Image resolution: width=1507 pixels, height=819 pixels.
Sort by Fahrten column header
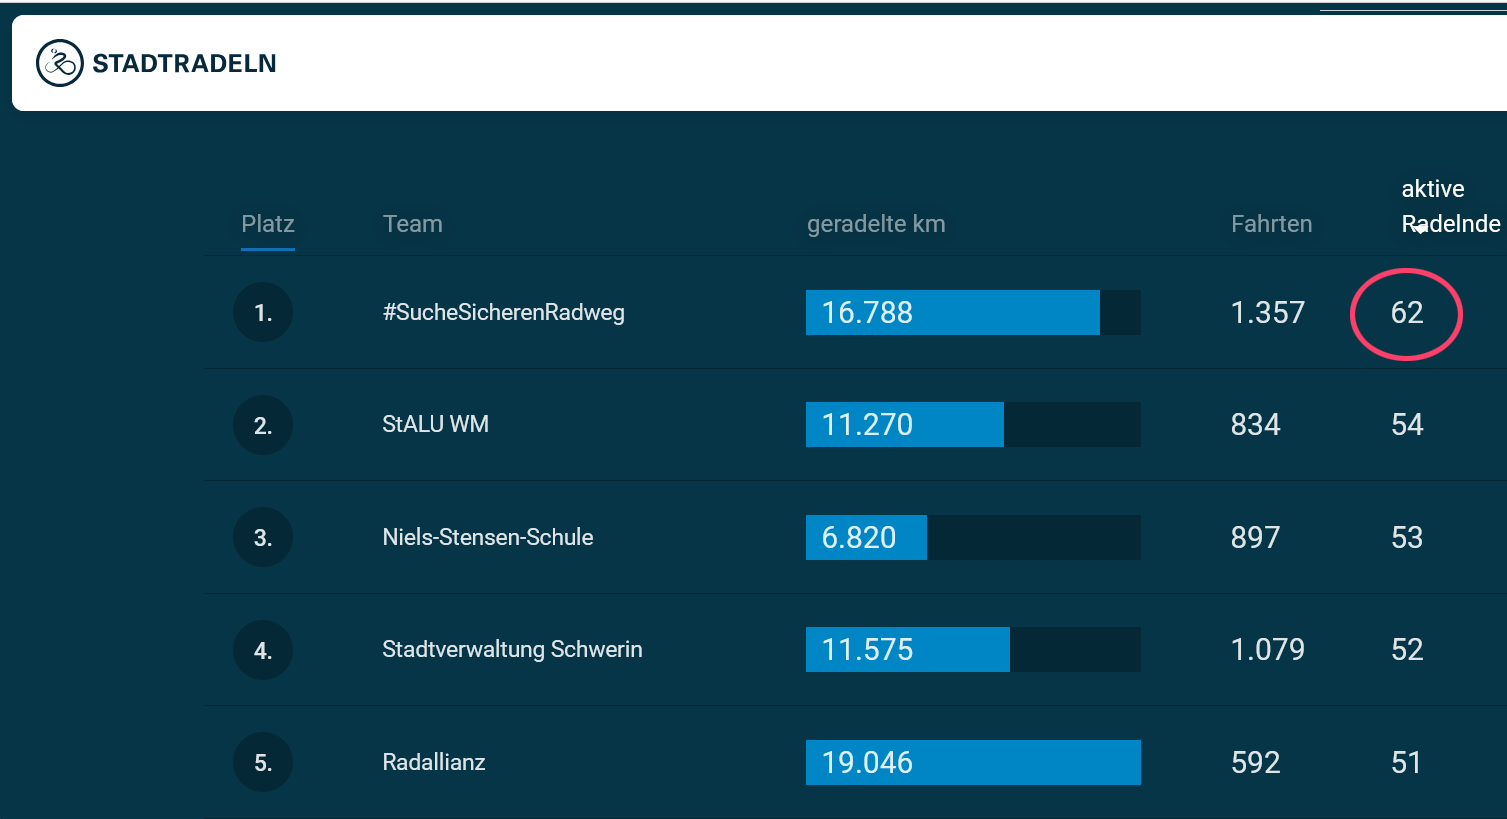tap(1271, 224)
